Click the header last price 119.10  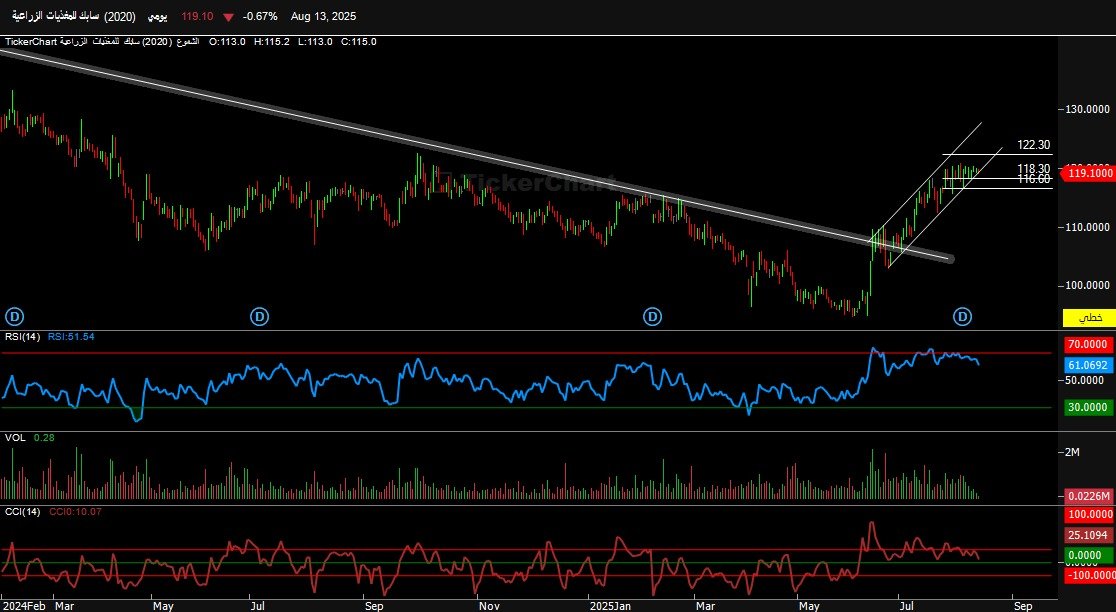point(197,16)
